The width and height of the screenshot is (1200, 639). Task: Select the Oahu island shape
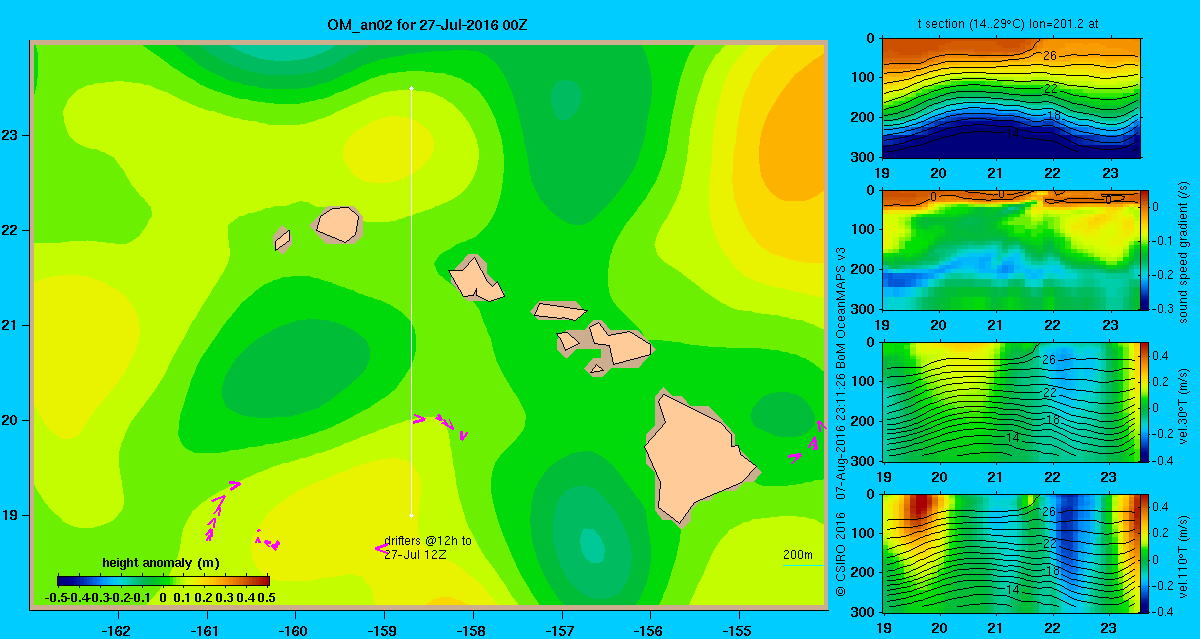click(x=477, y=279)
